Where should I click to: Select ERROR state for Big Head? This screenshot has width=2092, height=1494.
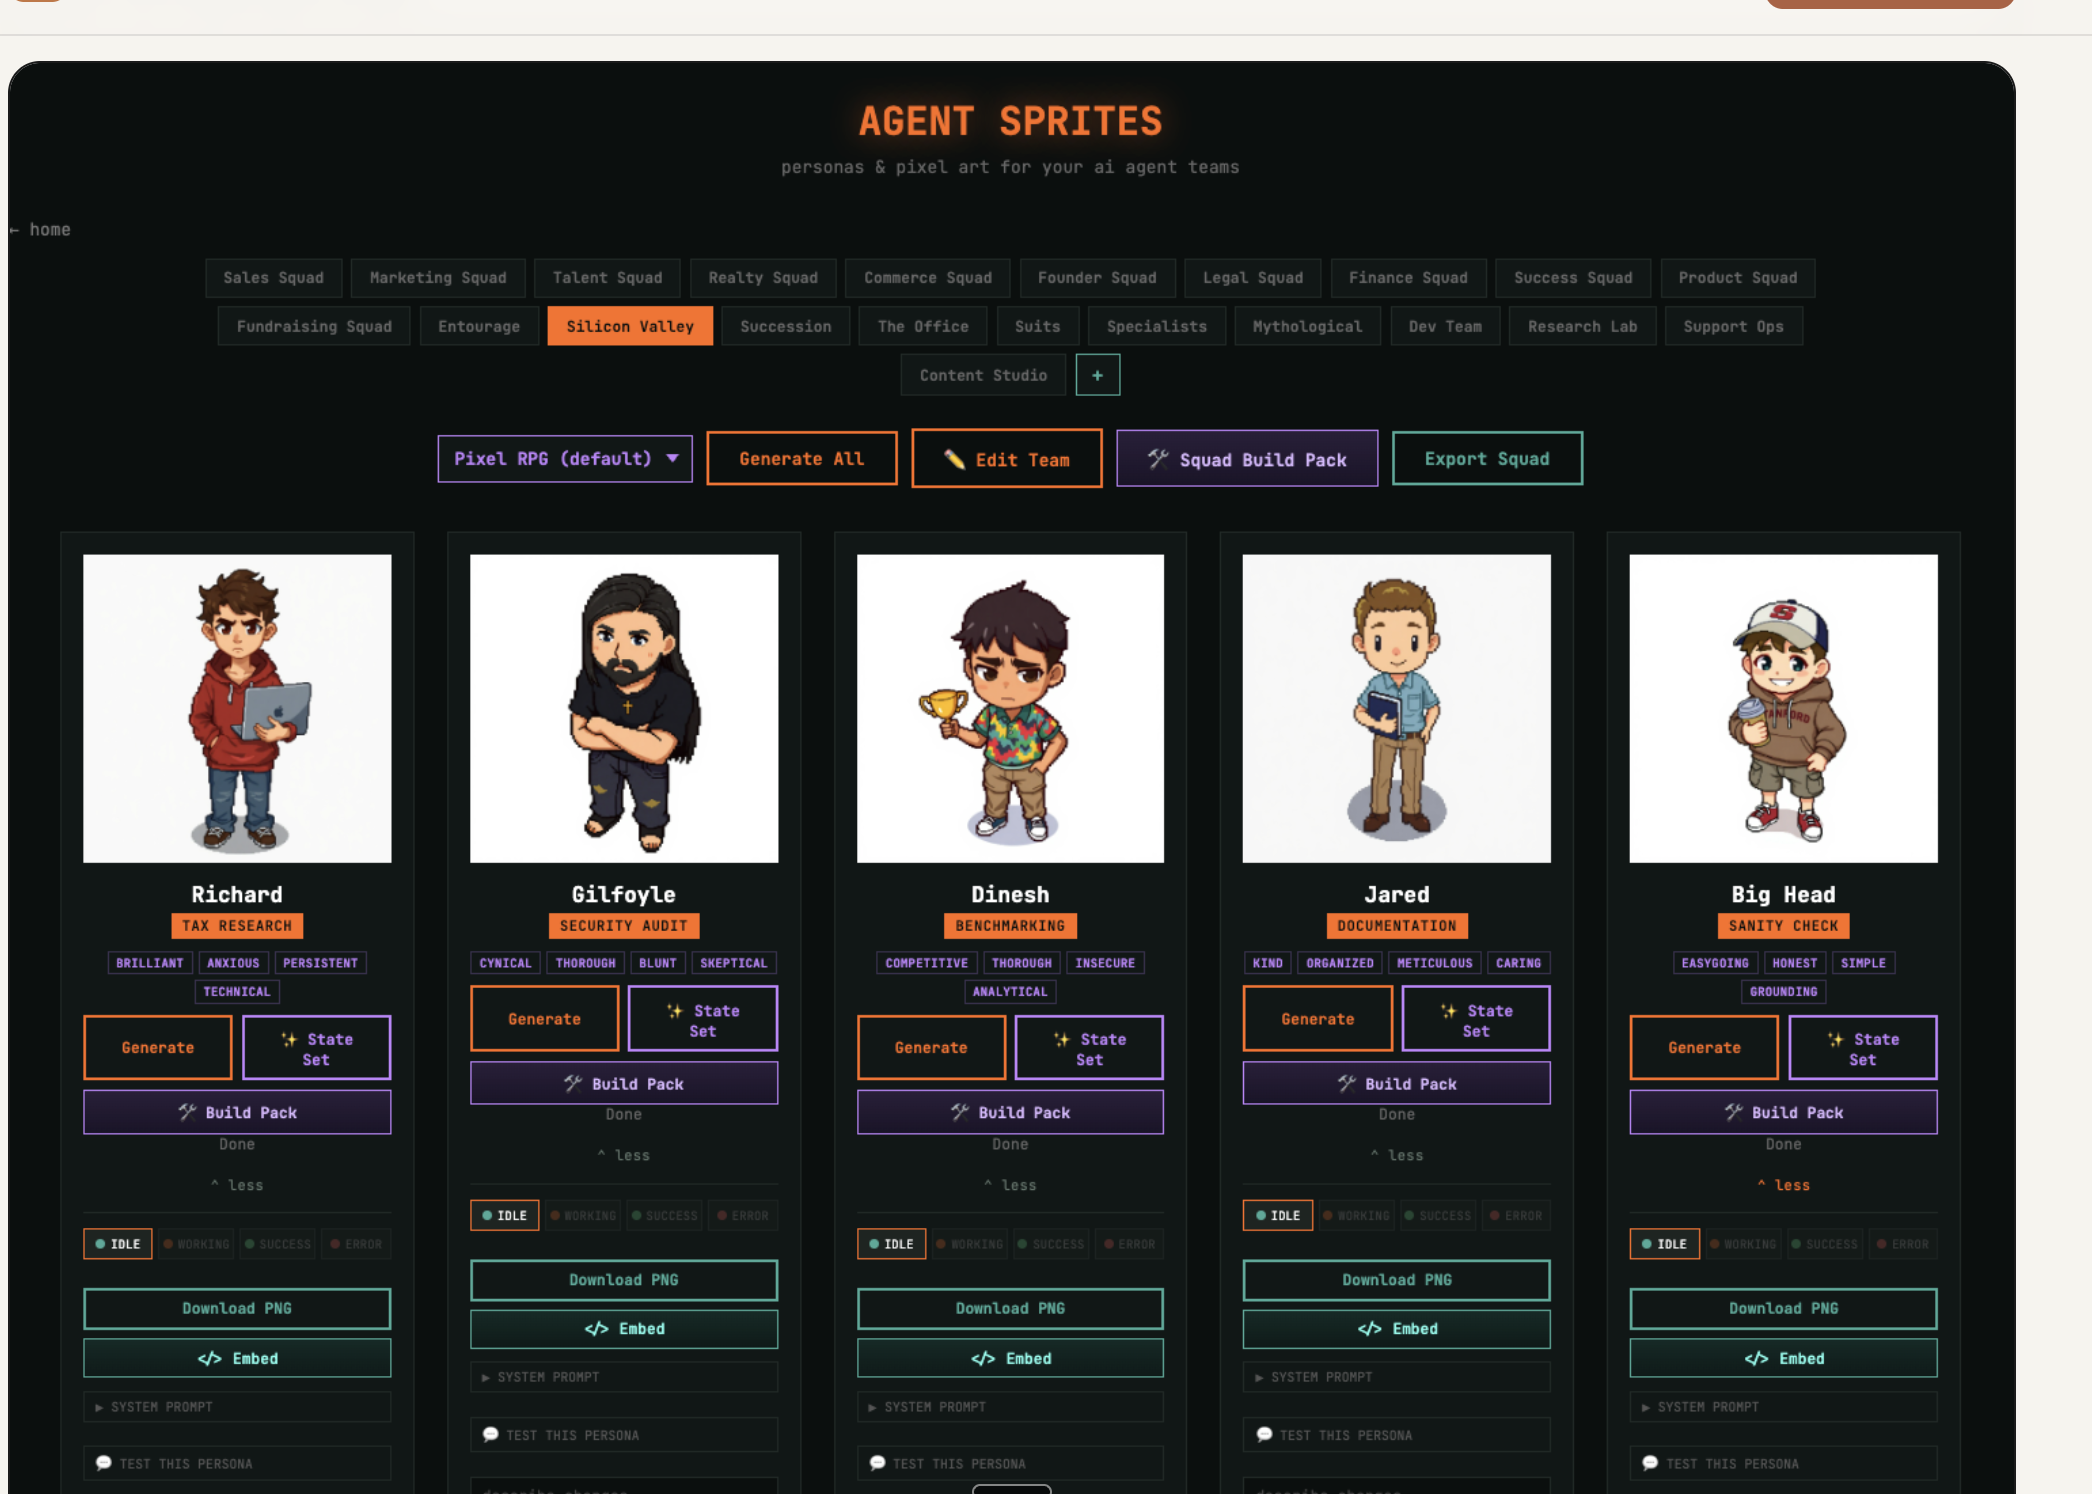pos(1902,1244)
